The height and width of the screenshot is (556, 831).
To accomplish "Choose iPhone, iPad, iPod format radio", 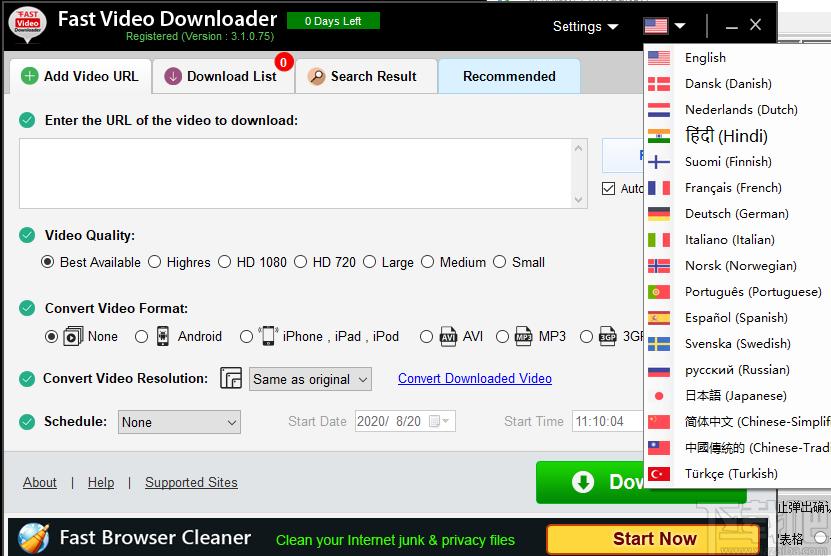I will (246, 337).
